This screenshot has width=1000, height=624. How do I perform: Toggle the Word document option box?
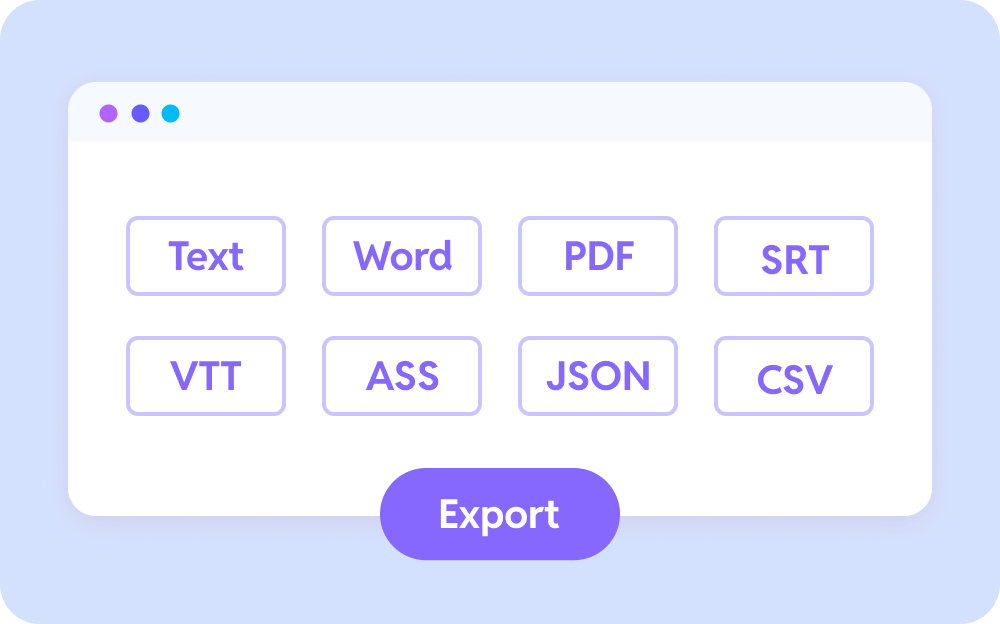402,256
